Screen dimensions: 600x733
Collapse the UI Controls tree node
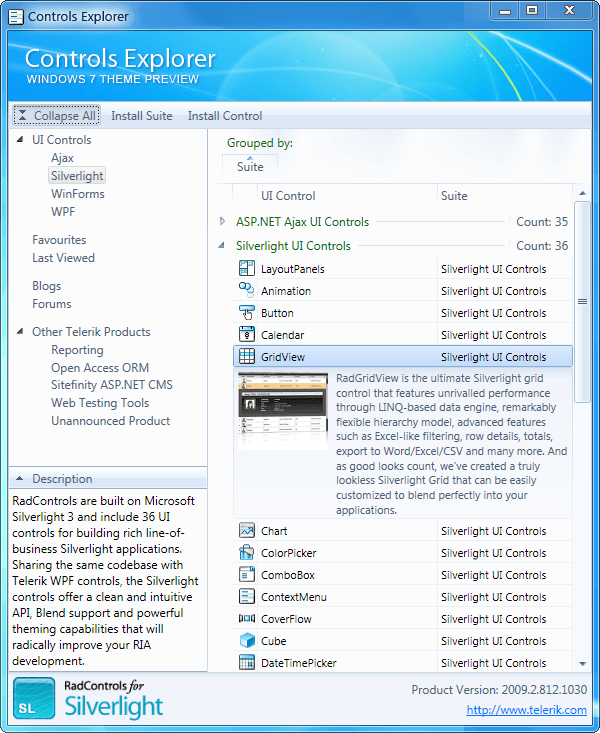(20, 139)
